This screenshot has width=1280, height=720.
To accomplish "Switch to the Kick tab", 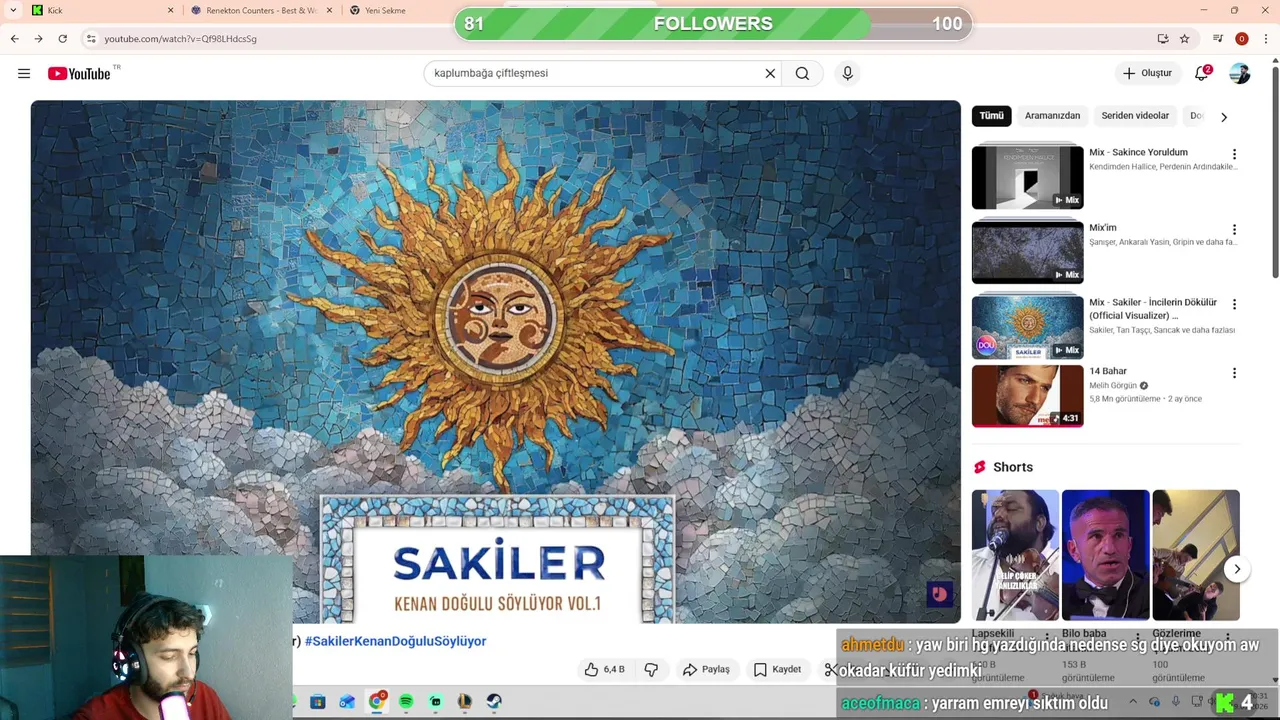I will click(103, 10).
